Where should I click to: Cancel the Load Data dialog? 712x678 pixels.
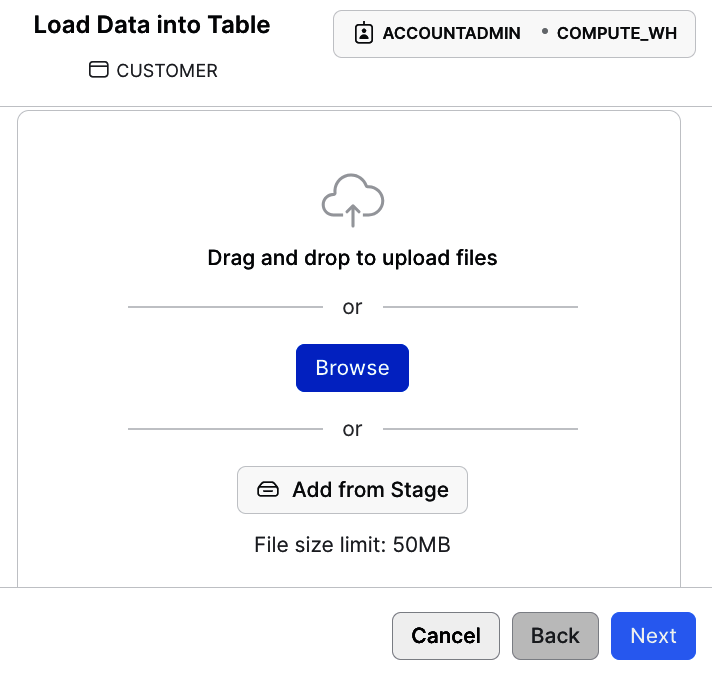[x=445, y=636]
